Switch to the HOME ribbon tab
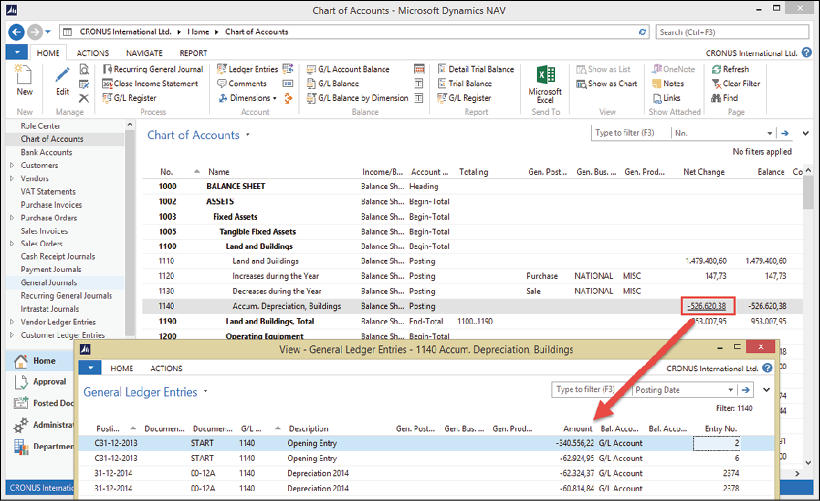This screenshot has width=820, height=501. 48,53
